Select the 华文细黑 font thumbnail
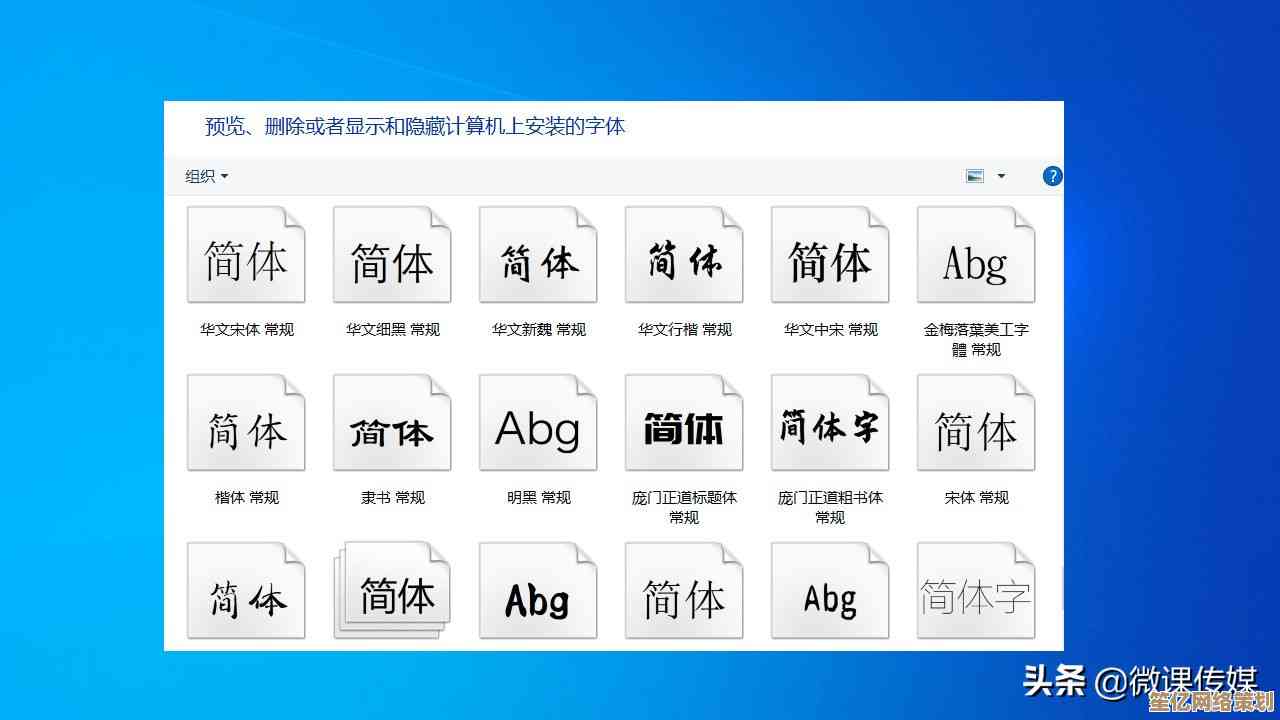This screenshot has width=1280, height=720. pyautogui.click(x=392, y=255)
